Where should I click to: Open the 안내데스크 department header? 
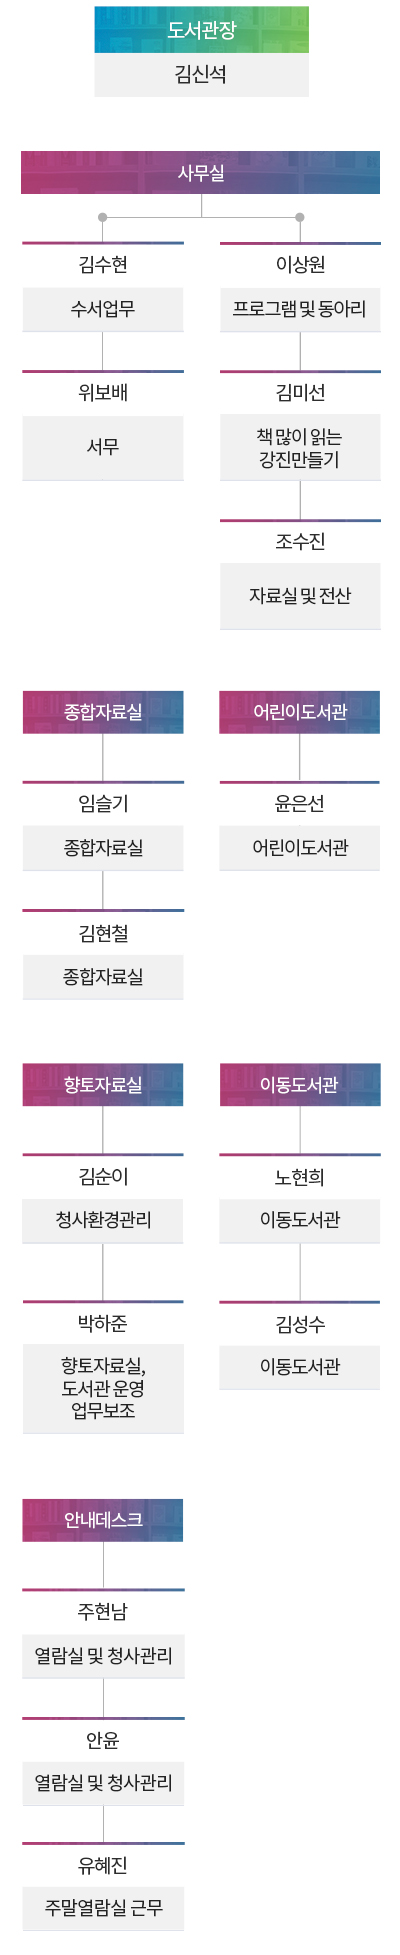tap(103, 1520)
